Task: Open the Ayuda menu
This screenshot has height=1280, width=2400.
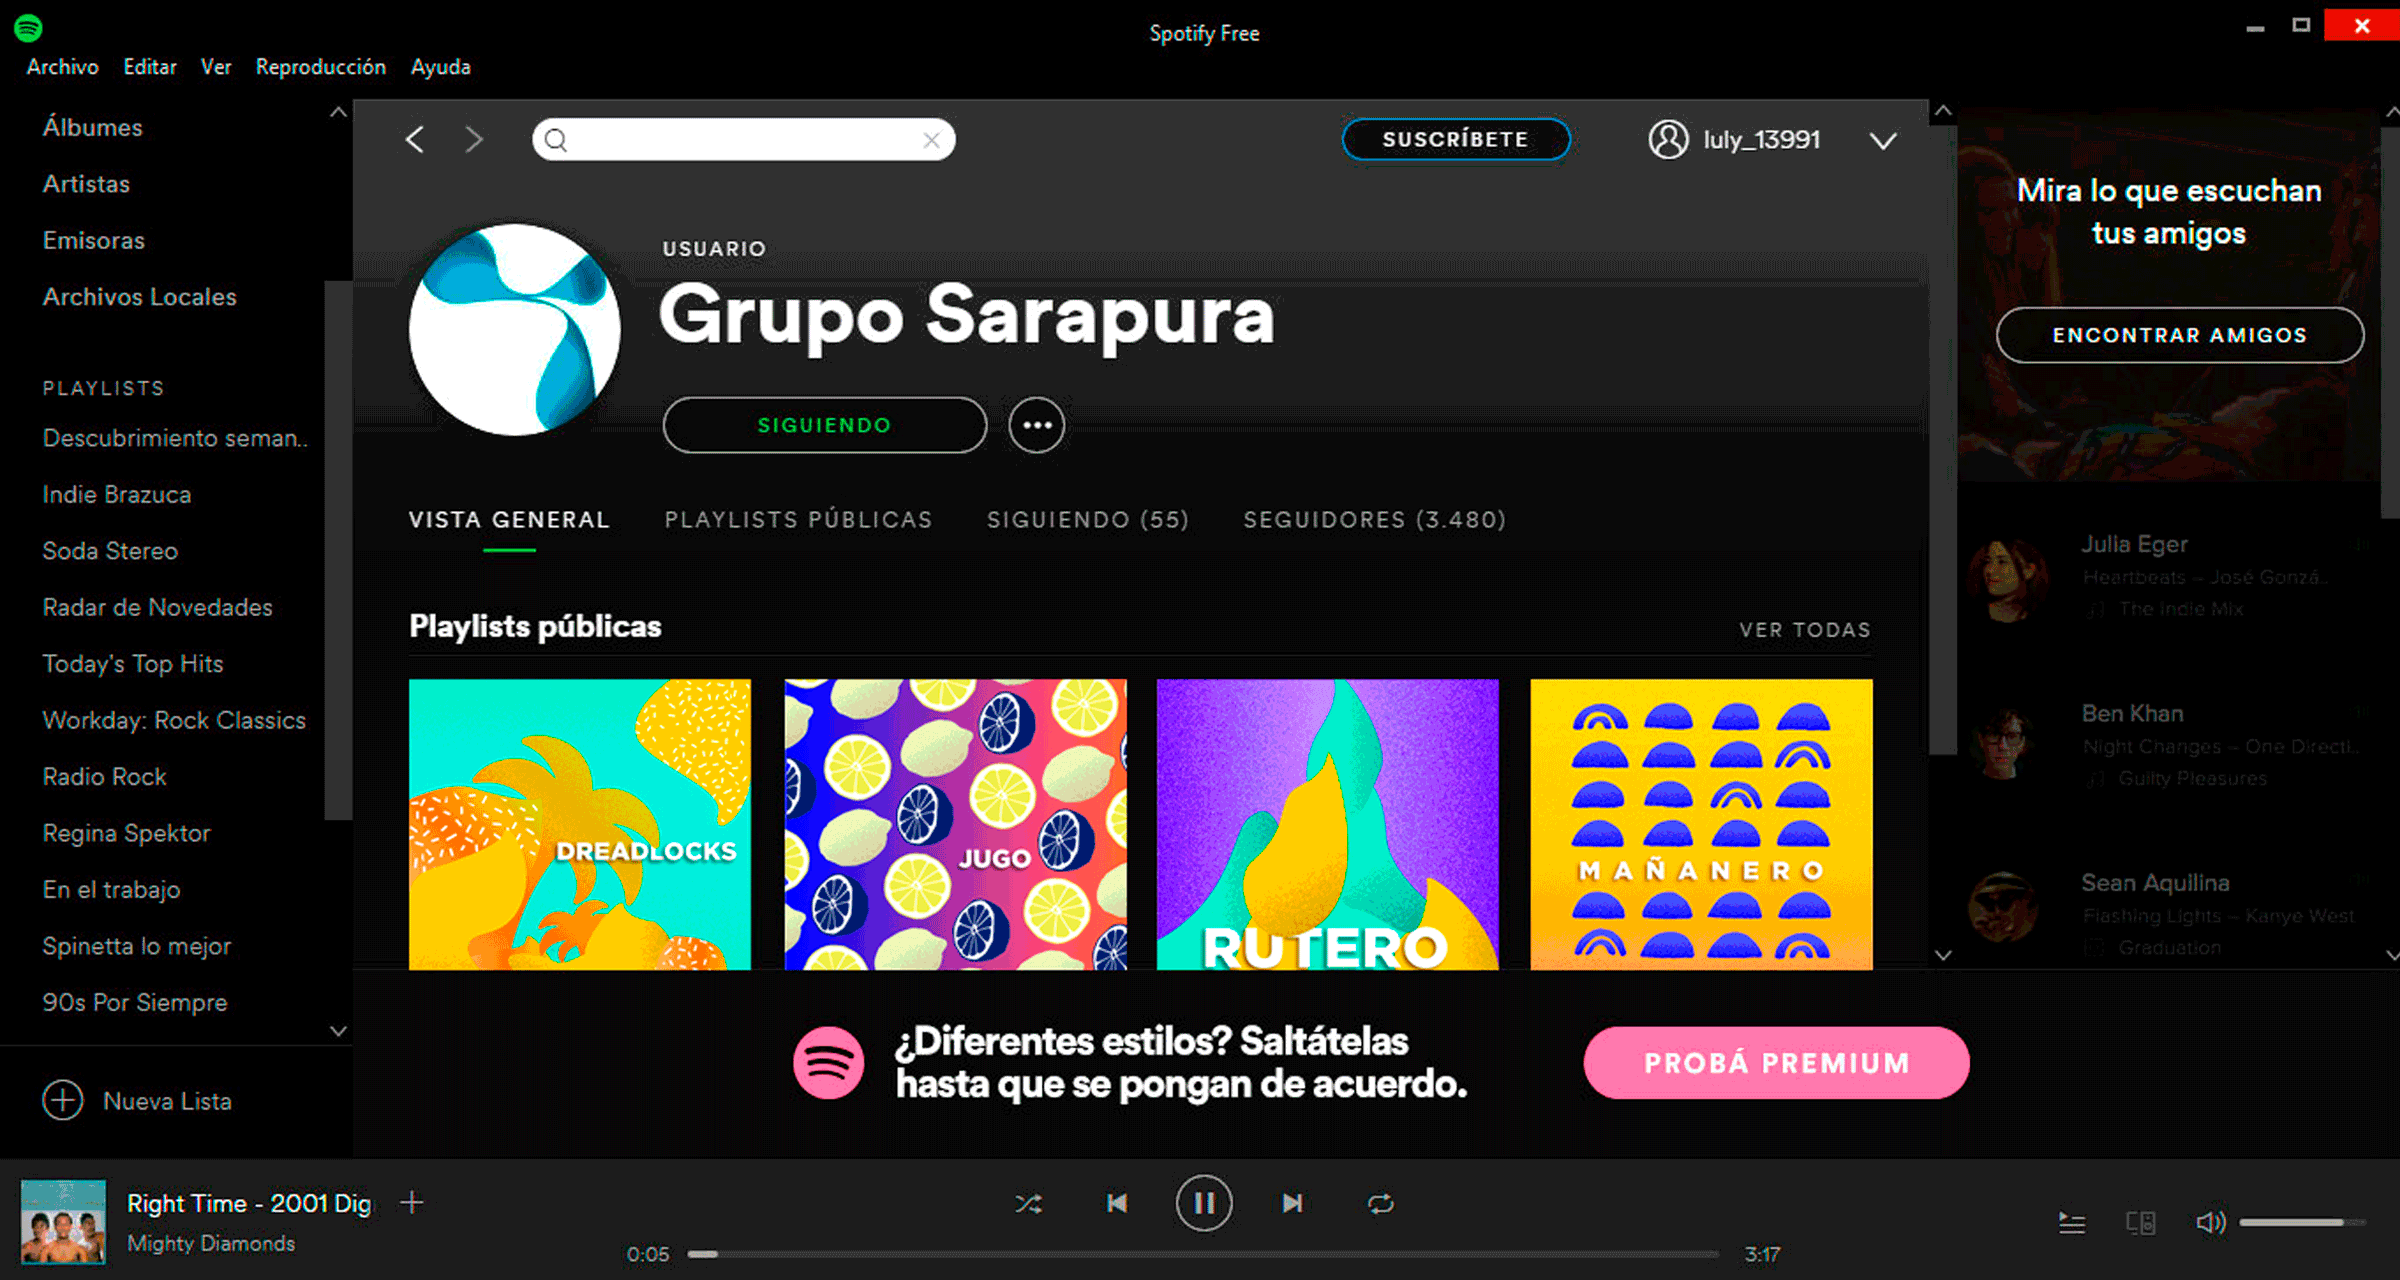Action: (440, 67)
